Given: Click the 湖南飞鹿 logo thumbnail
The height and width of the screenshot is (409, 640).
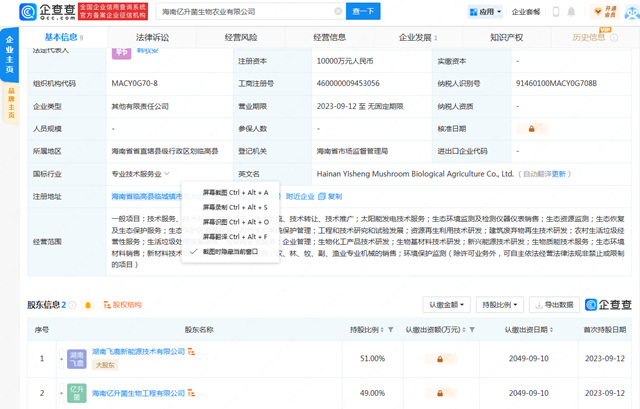Looking at the screenshot, I should [x=77, y=359].
